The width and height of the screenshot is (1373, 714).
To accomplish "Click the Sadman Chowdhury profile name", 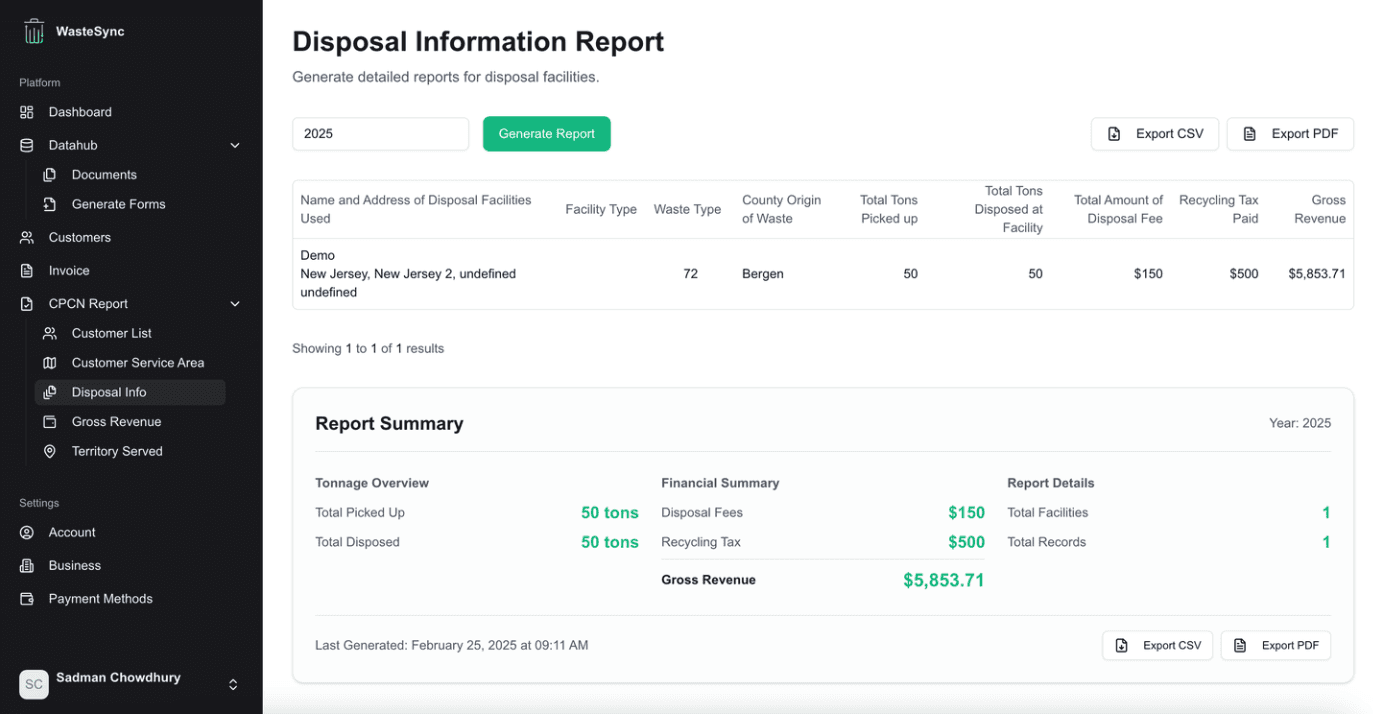I will click(118, 677).
